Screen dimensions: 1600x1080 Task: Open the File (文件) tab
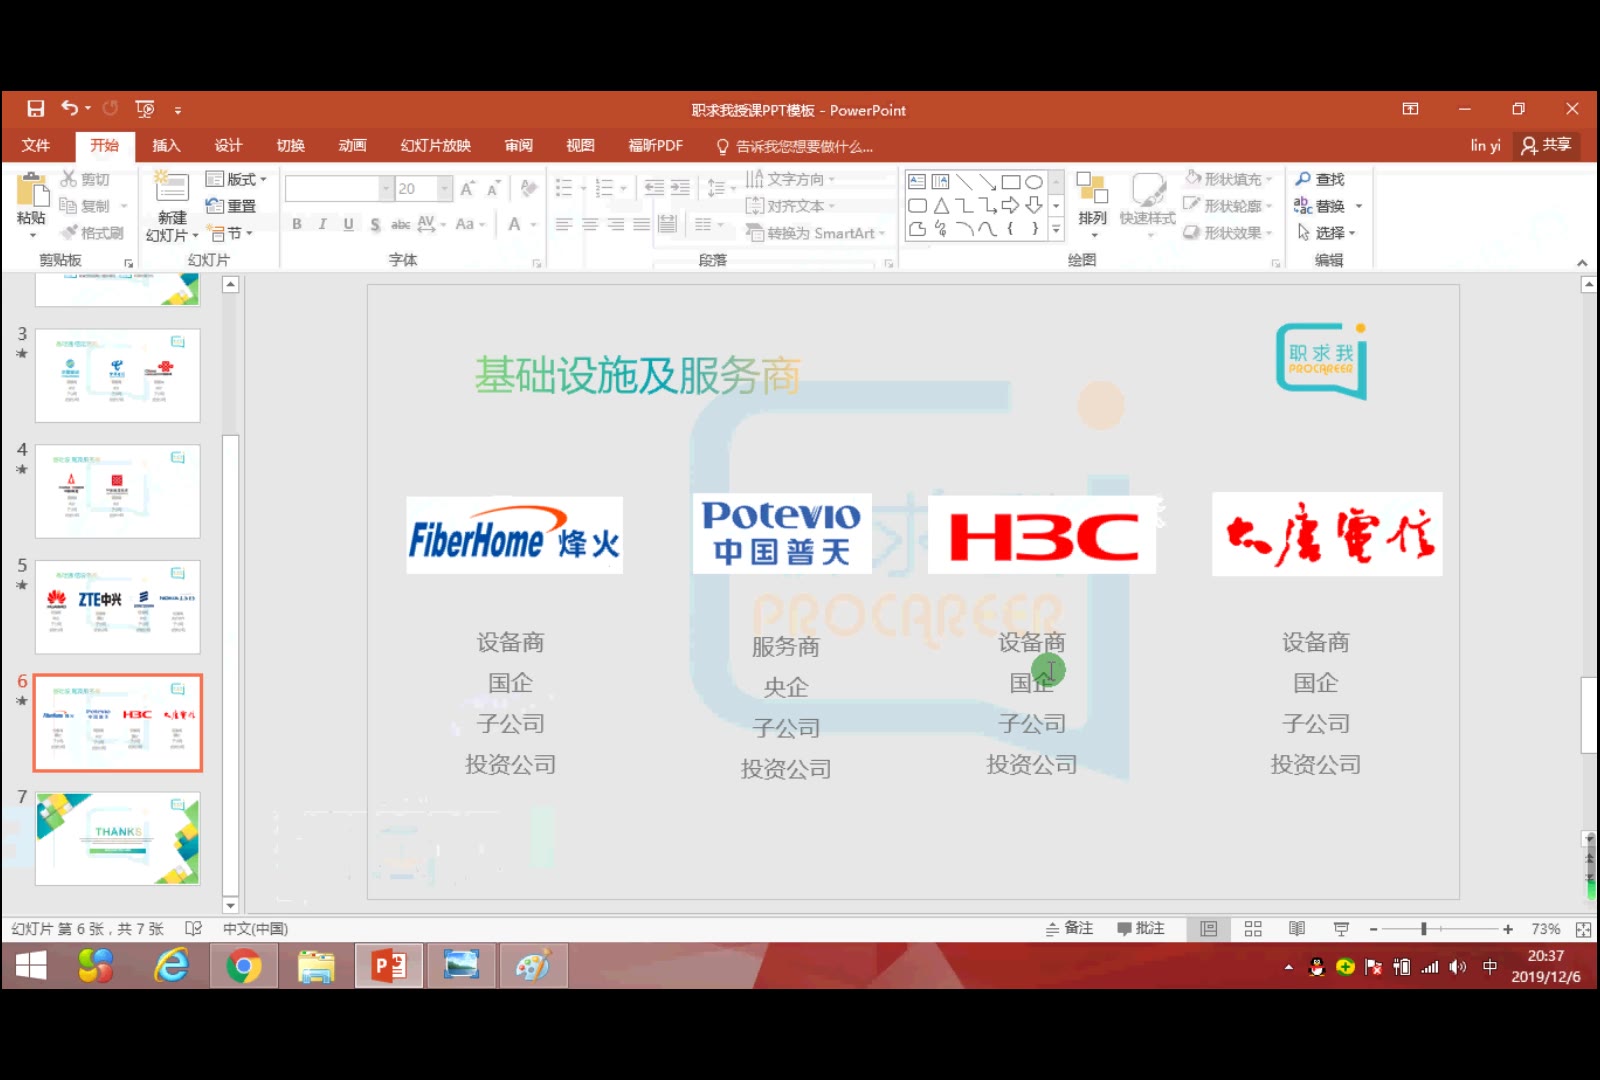coord(36,145)
